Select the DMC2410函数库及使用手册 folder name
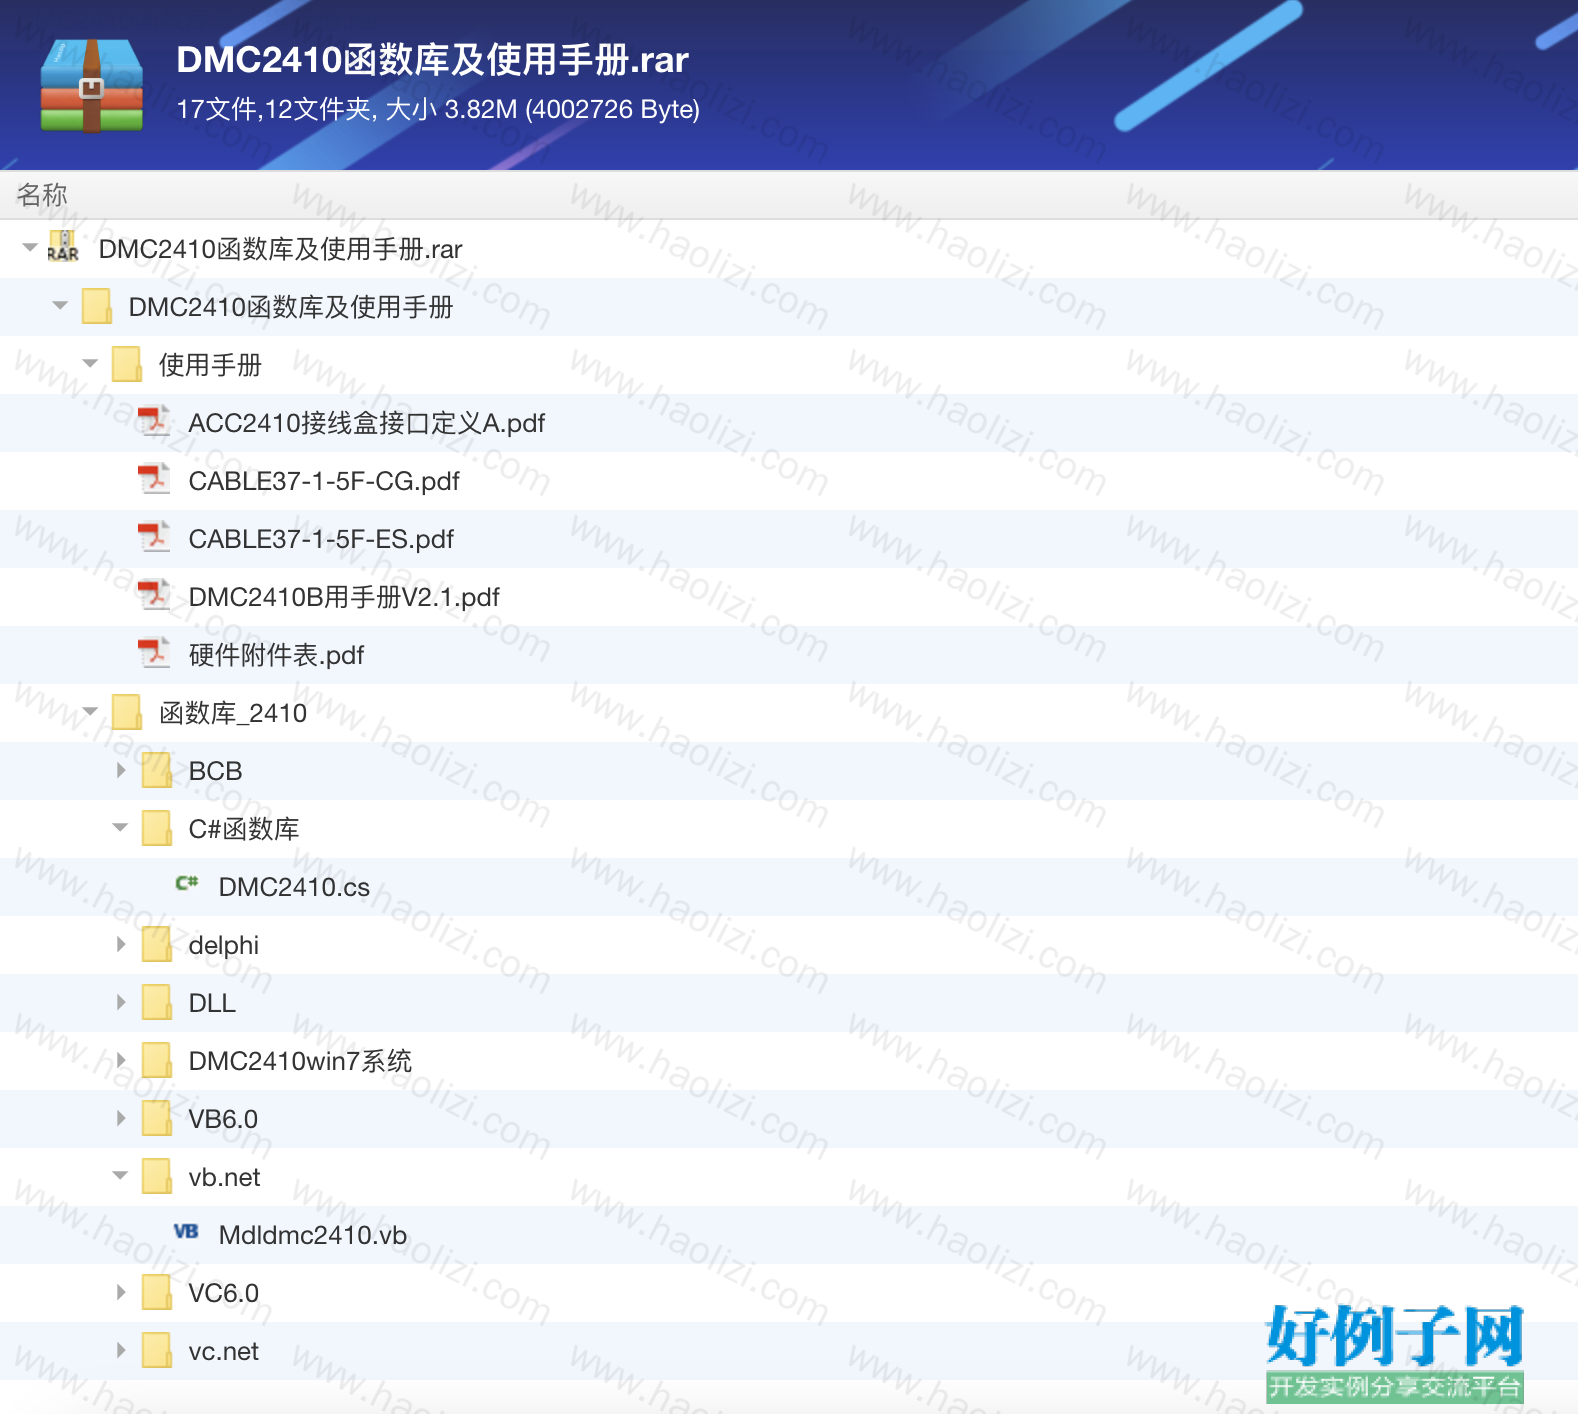Viewport: 1578px width, 1414px height. pos(291,307)
